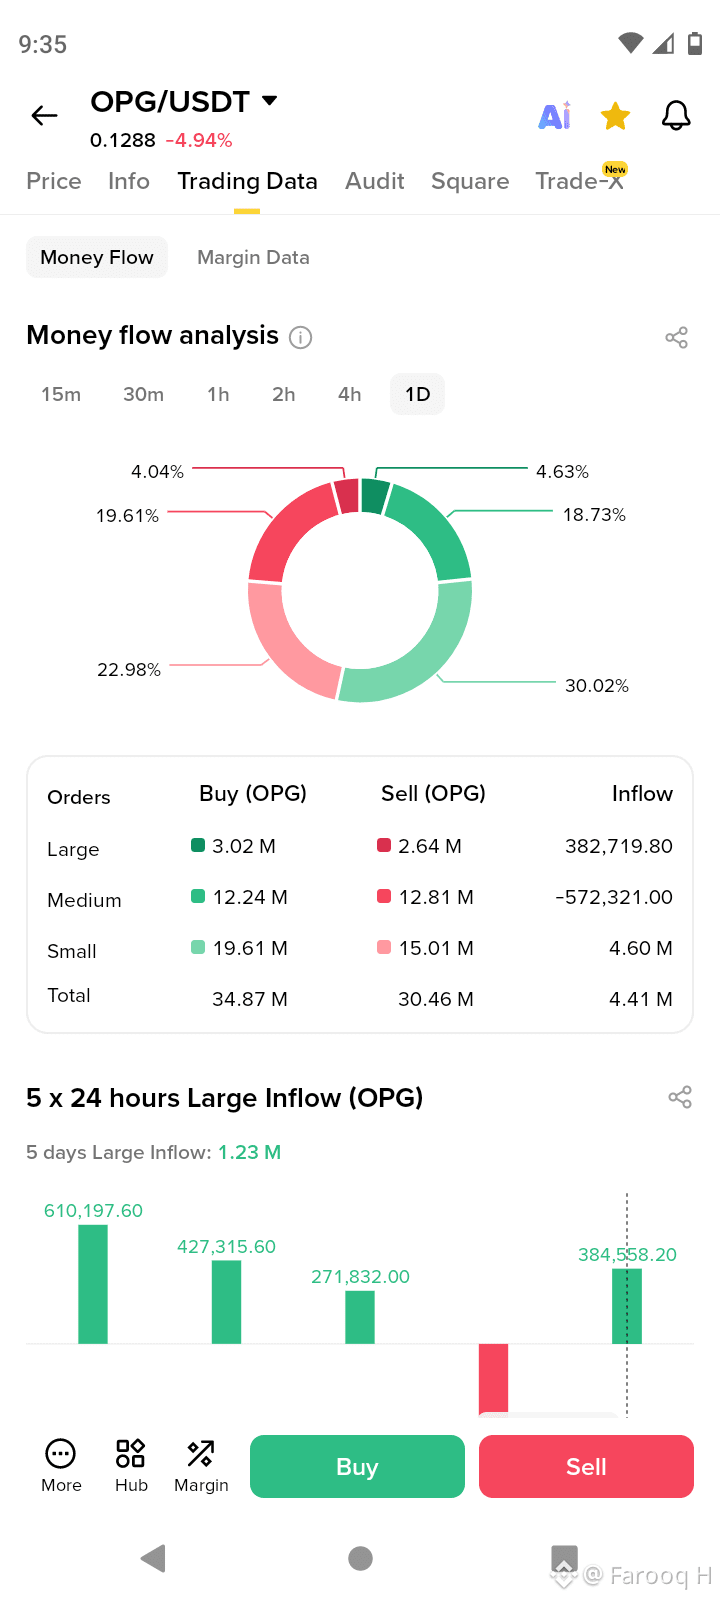
Task: Share the 5 x 24 hours Large Inflow chart
Action: (680, 1097)
